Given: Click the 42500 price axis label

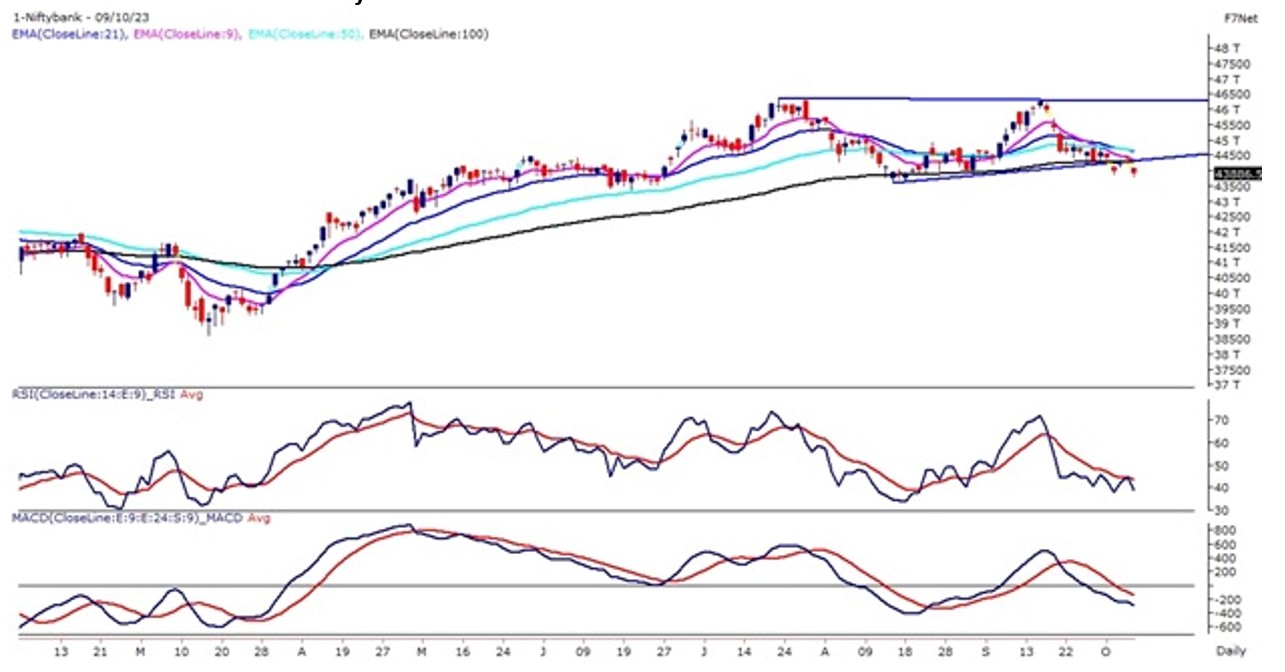Looking at the screenshot, I should [x=1231, y=216].
